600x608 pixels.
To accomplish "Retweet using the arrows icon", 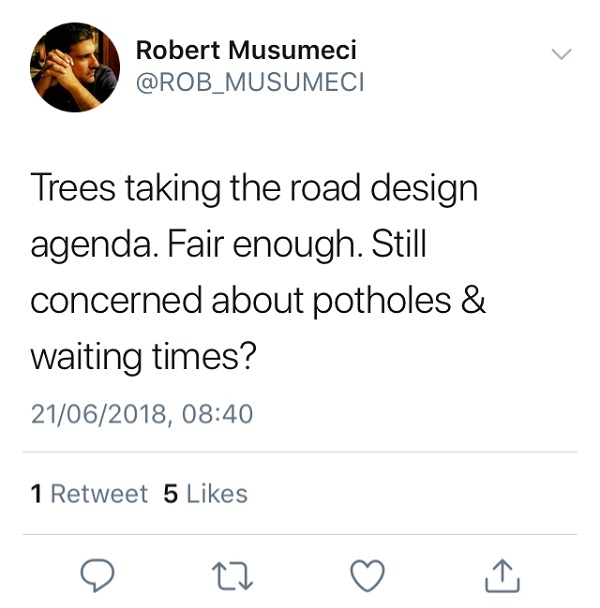I will (232, 574).
